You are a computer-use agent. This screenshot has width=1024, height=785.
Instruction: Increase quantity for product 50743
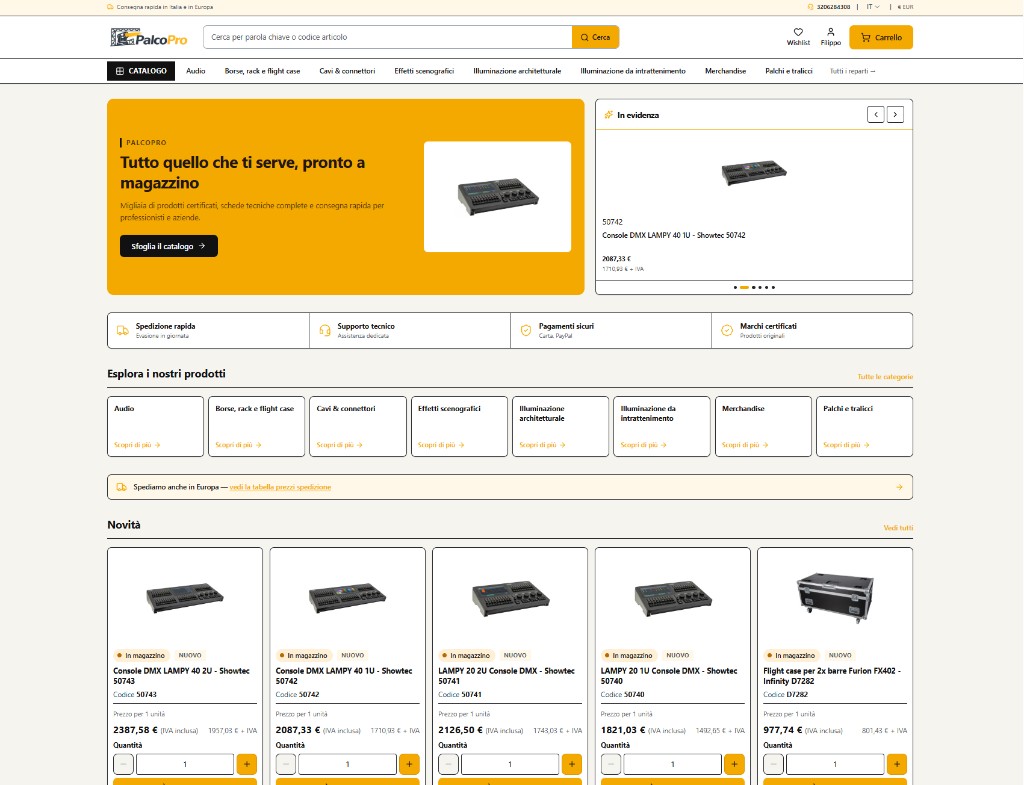(x=247, y=764)
